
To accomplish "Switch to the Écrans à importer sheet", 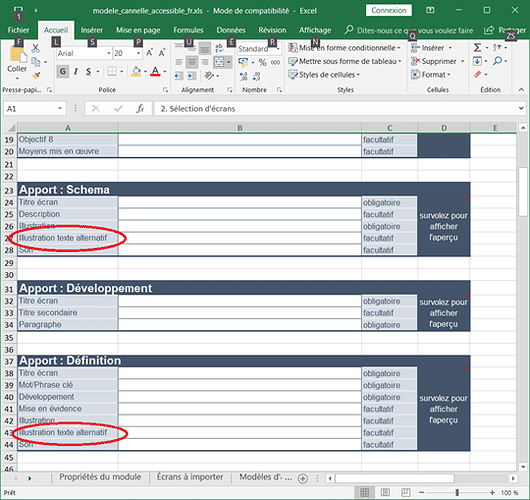I will pos(190,477).
